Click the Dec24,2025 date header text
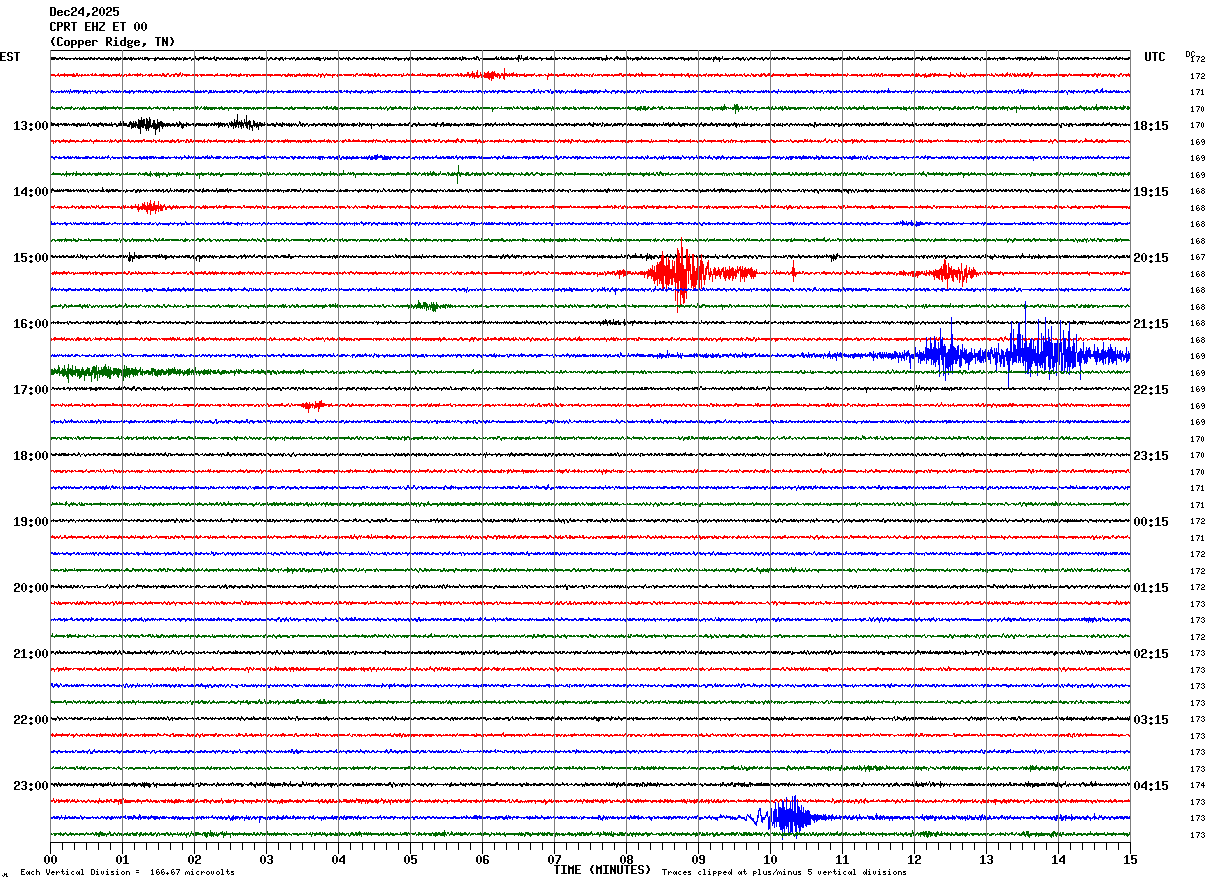Viewport: 1210px width, 886px height. click(x=84, y=12)
